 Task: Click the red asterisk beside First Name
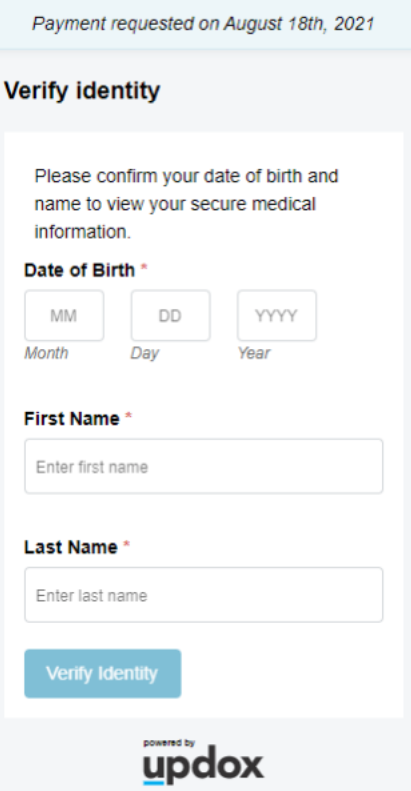[129, 416]
